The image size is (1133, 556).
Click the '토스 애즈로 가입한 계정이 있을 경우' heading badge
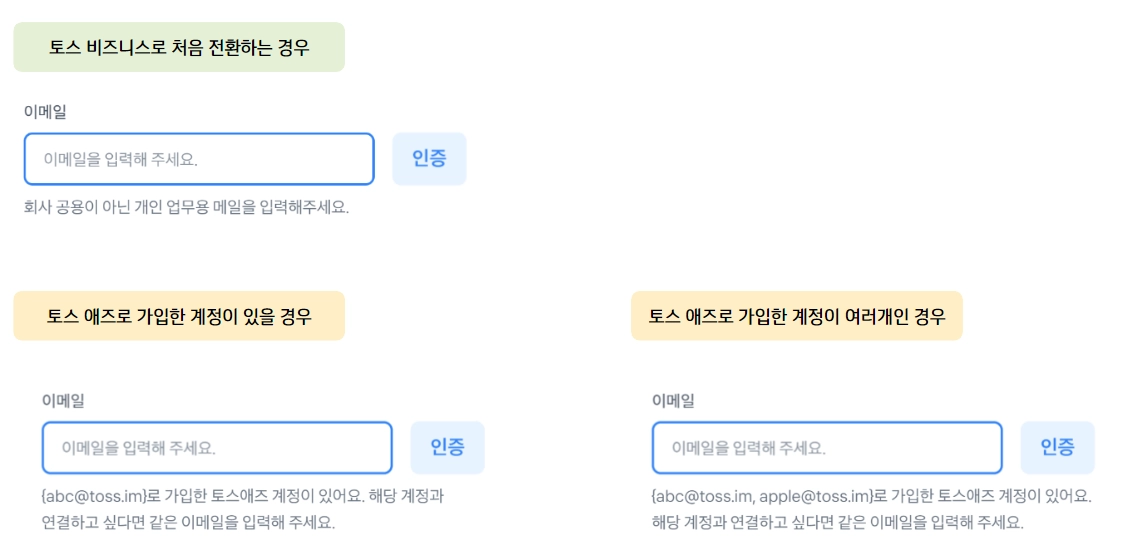[179, 316]
